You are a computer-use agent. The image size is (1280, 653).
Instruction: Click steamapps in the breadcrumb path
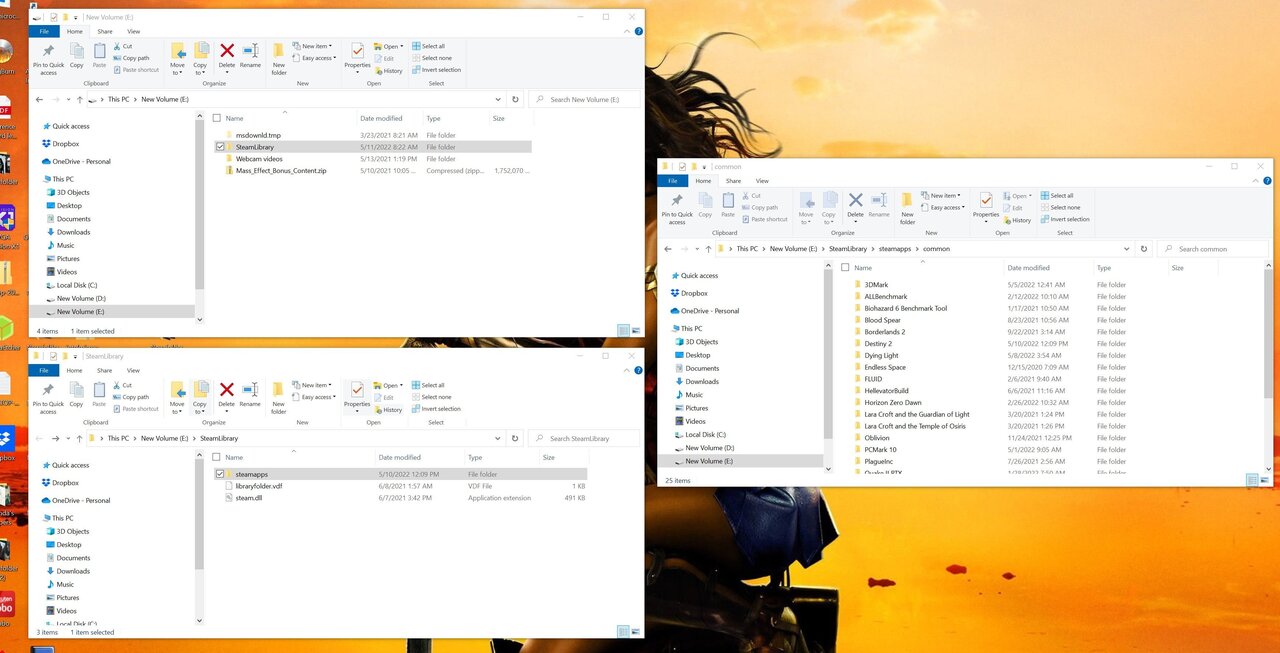coord(895,248)
